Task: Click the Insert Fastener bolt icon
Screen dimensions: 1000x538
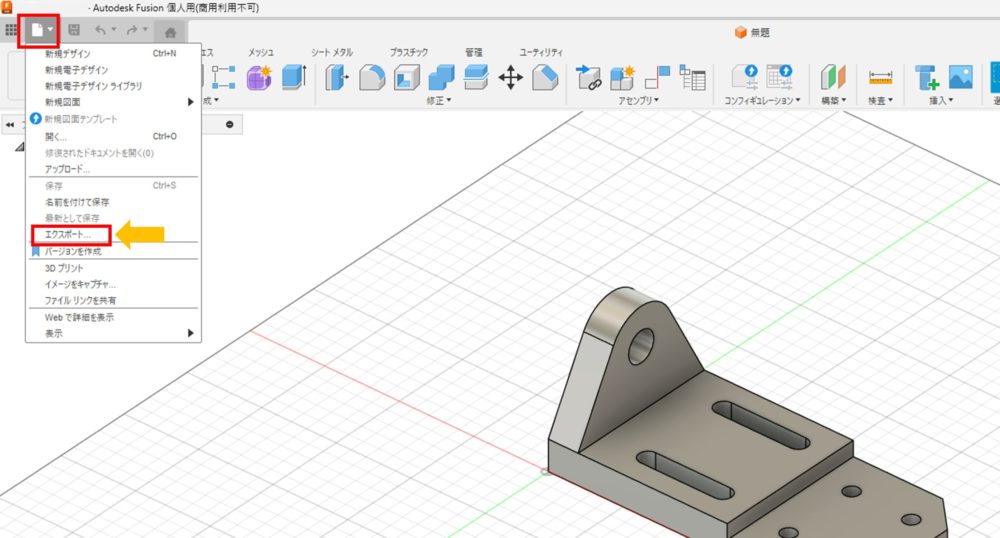Action: (927, 78)
